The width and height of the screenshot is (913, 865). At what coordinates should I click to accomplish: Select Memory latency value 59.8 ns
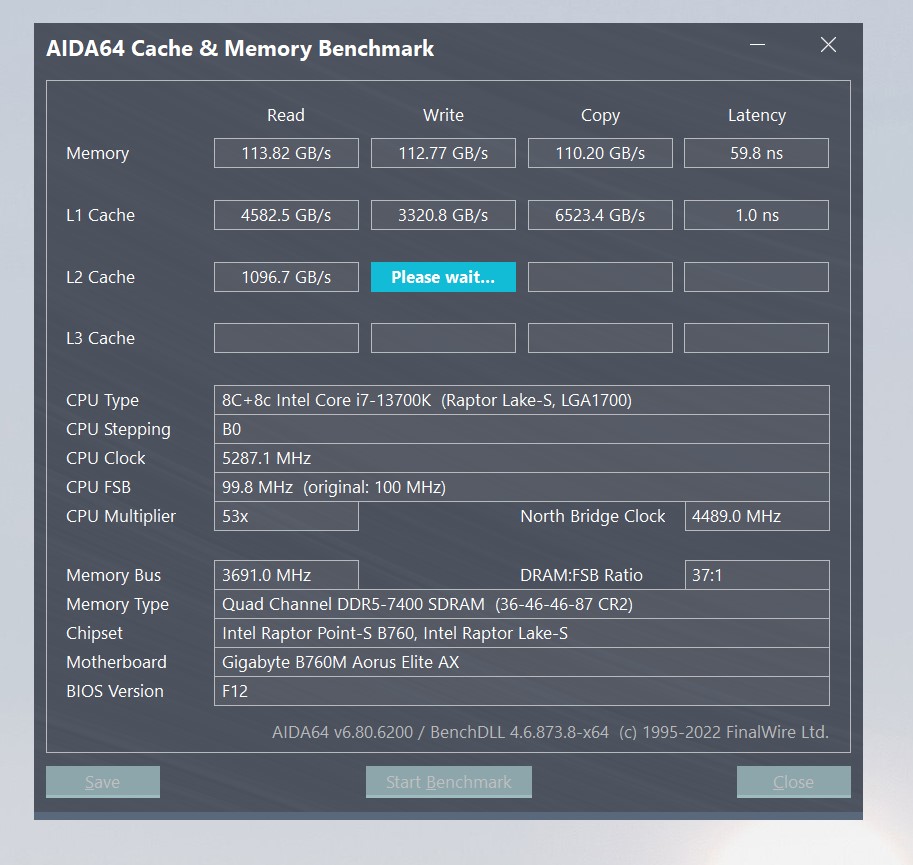click(x=756, y=153)
